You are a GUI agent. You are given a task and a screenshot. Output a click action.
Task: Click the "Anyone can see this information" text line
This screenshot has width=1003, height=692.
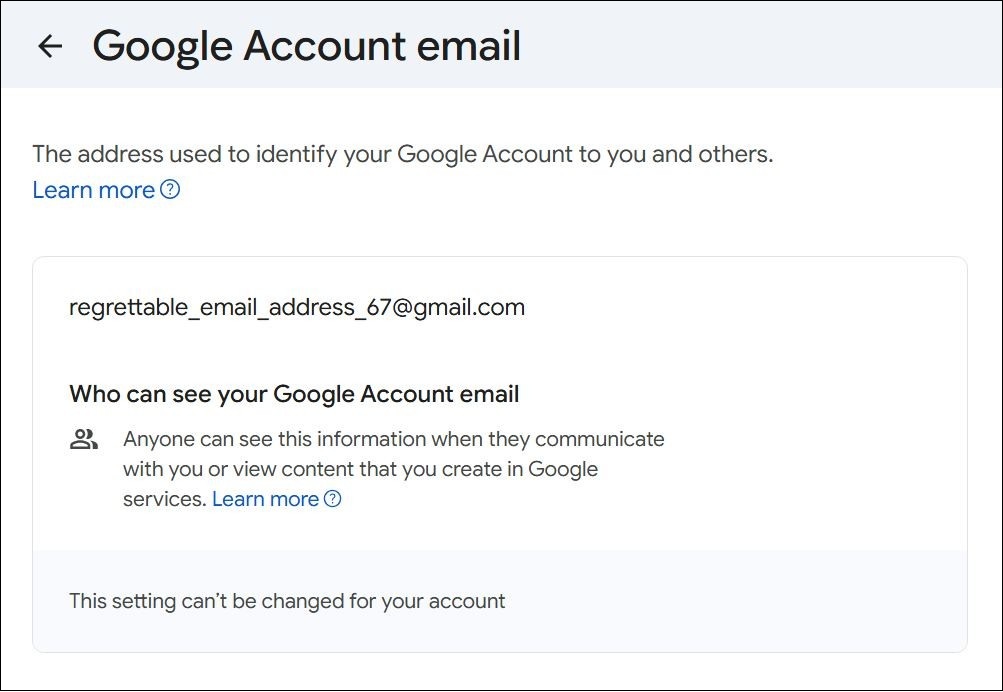(x=393, y=439)
